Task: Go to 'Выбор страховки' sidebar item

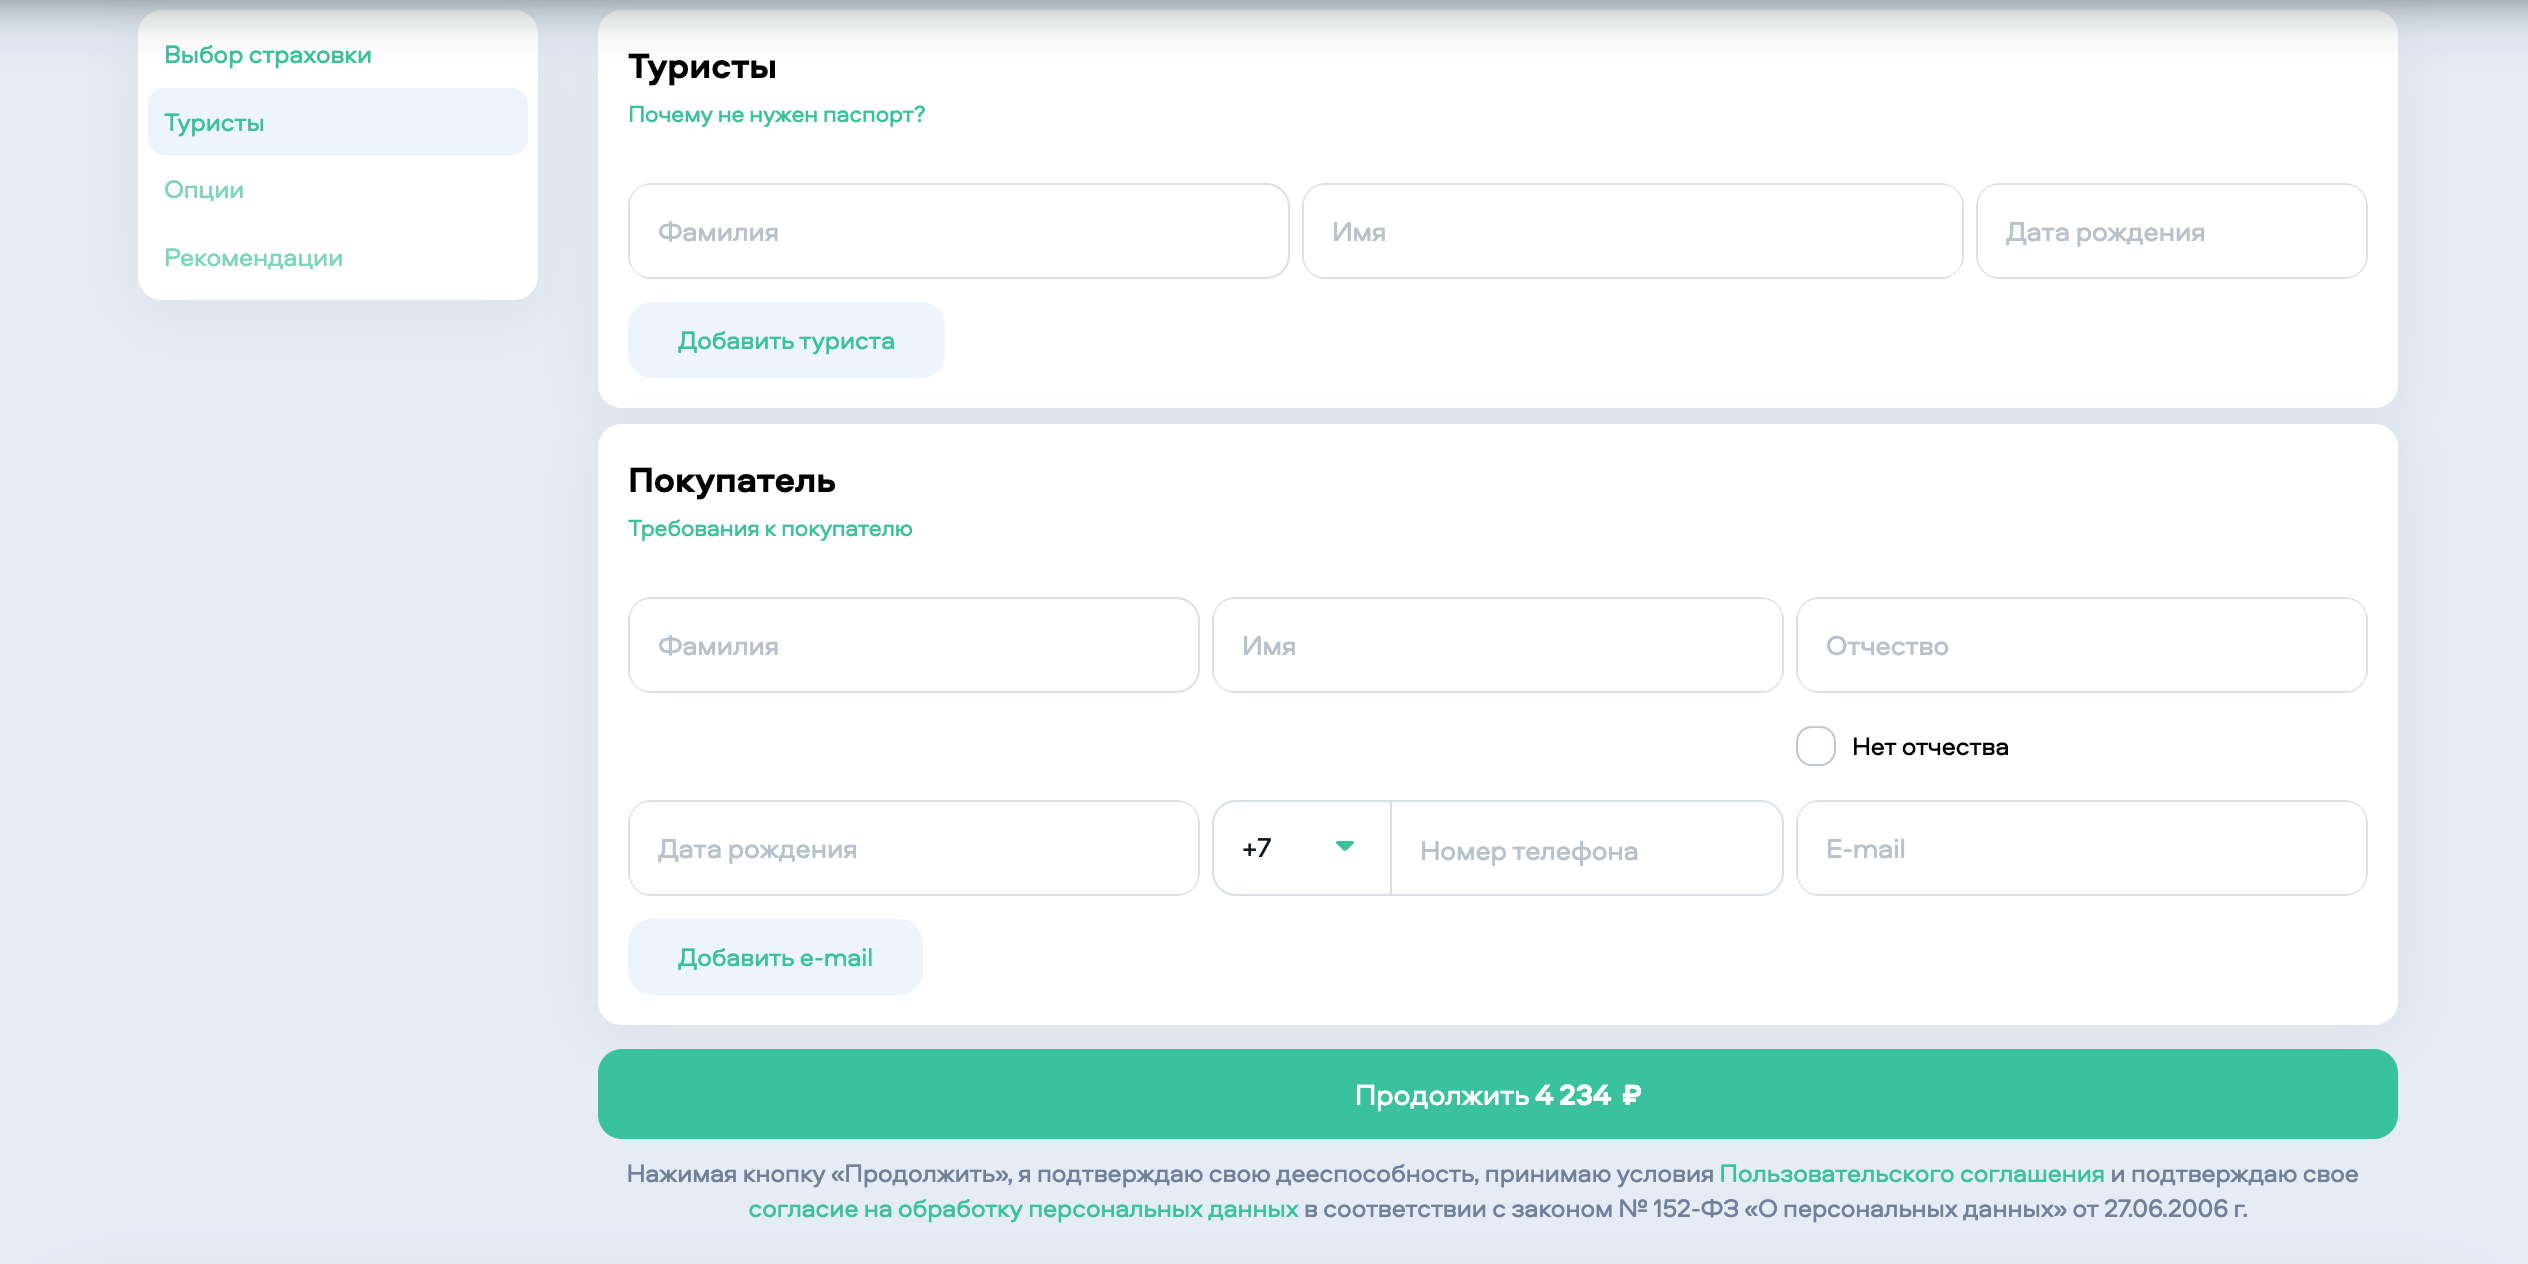Action: point(267,55)
